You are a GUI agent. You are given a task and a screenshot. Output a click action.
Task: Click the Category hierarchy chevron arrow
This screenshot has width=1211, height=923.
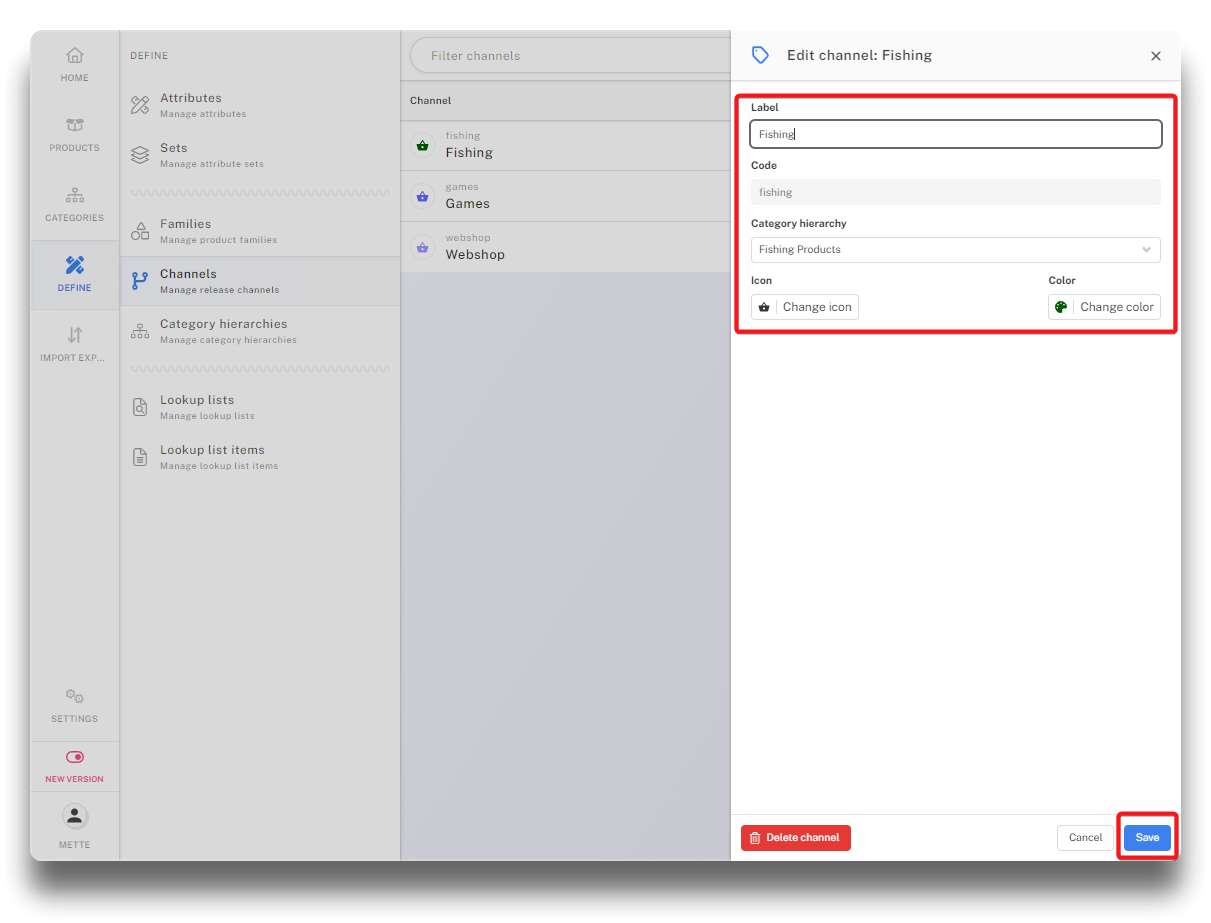click(x=1146, y=250)
